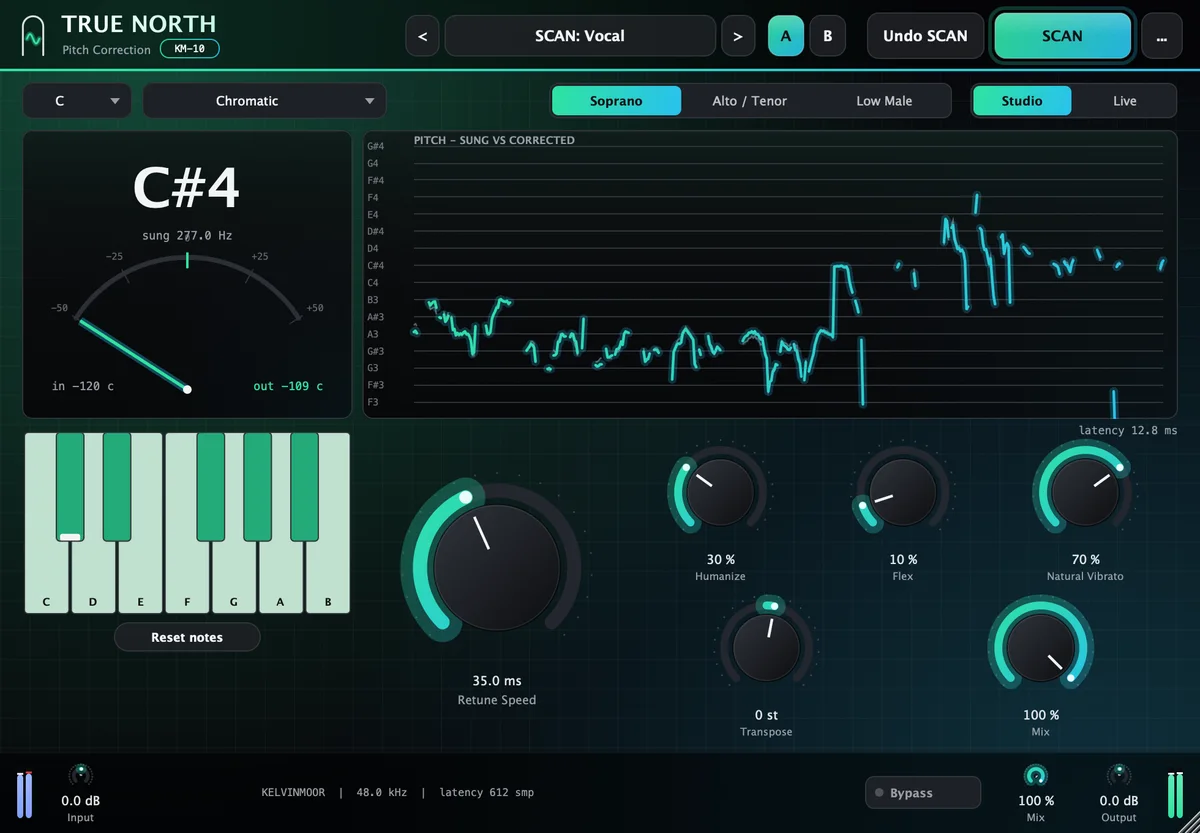
Task: Click the 0.0 dB Output value
Action: point(1118,801)
